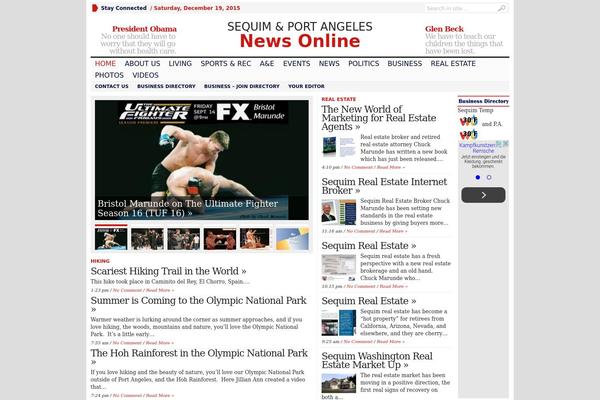The height and width of the screenshot is (400, 600).
Task: Open Summer is Coming to Olympic National Park
Action: coord(199,305)
